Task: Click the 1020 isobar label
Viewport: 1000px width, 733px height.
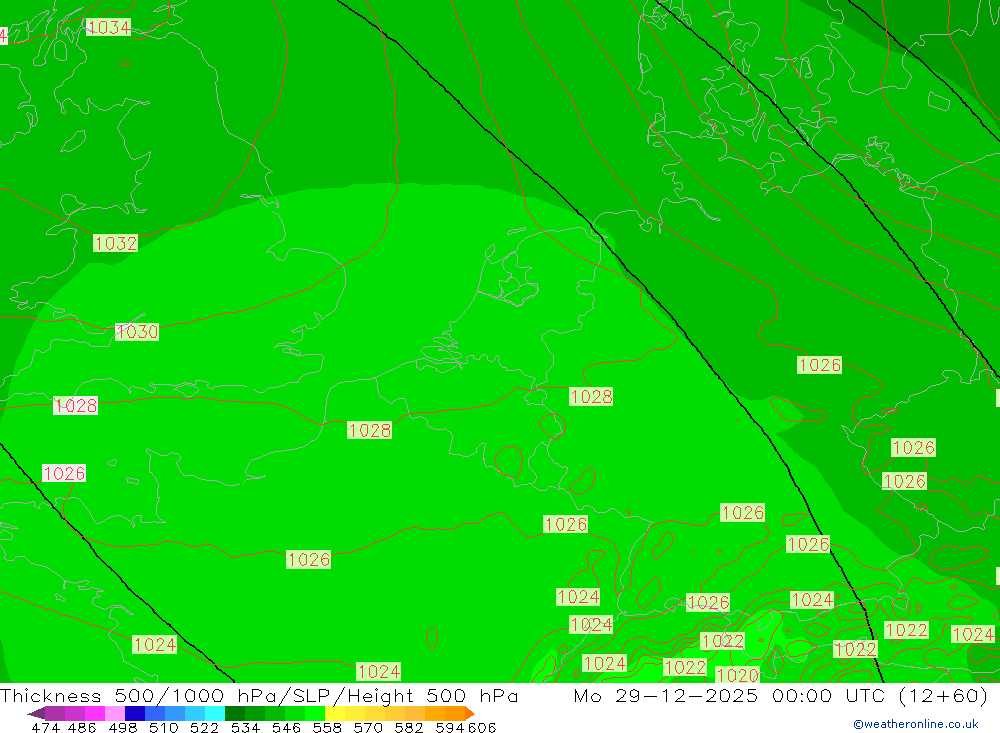Action: (x=737, y=675)
